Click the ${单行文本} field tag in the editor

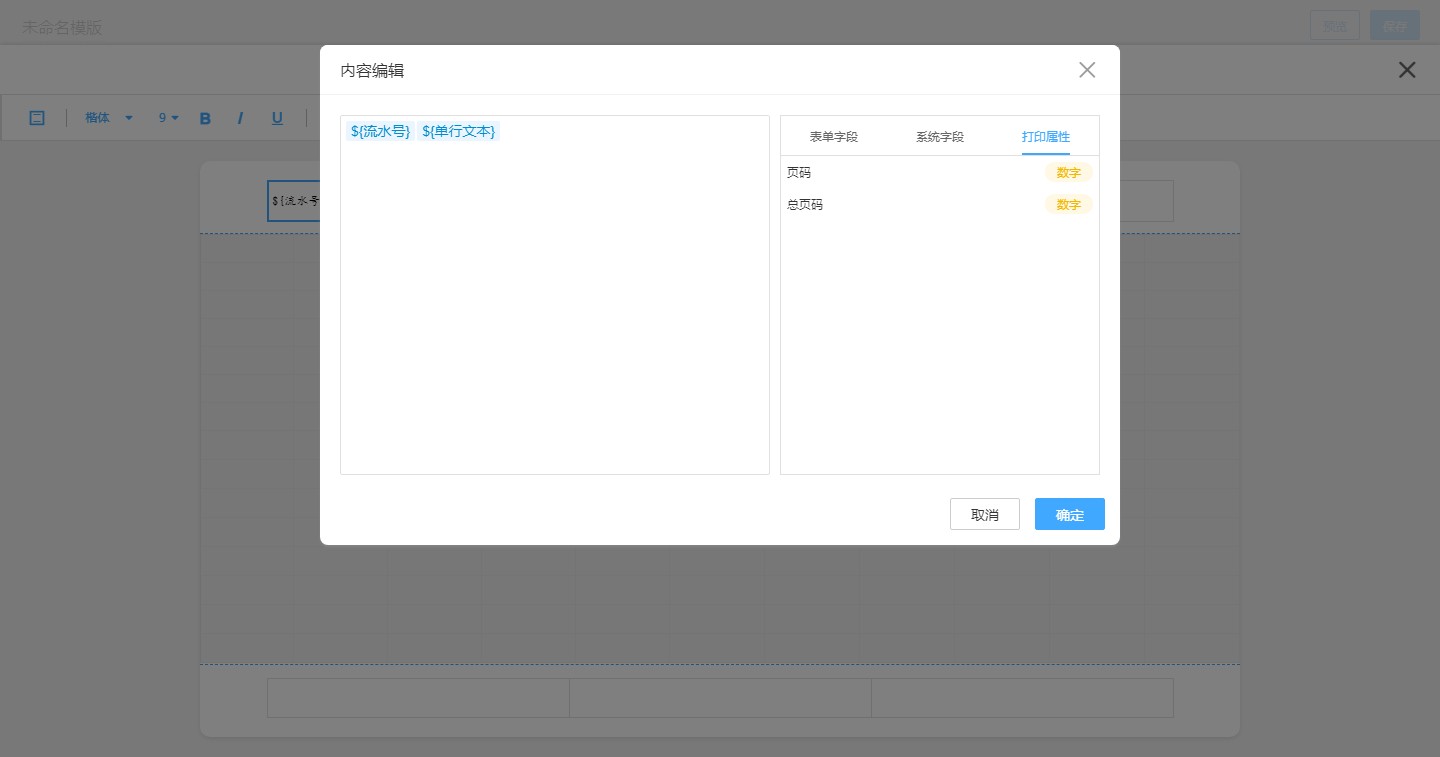coord(458,131)
